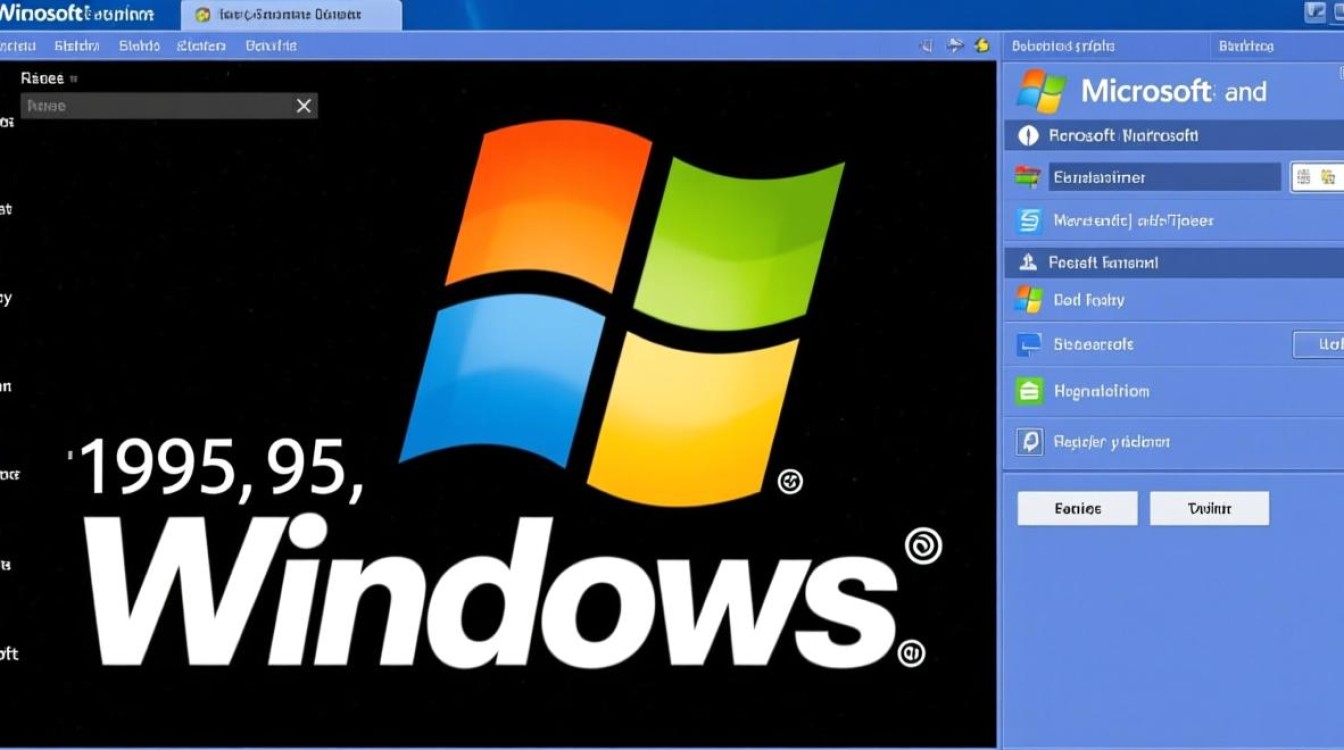
Task: Click the Tvinr button at the bottom
Action: (1209, 508)
